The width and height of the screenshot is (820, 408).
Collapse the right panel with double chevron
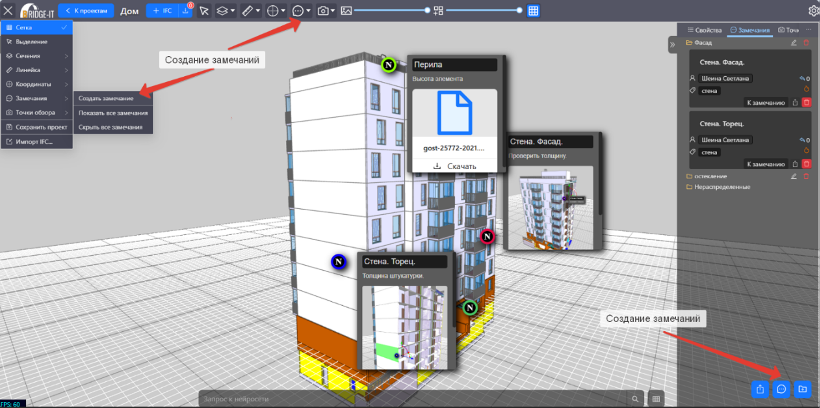click(673, 44)
